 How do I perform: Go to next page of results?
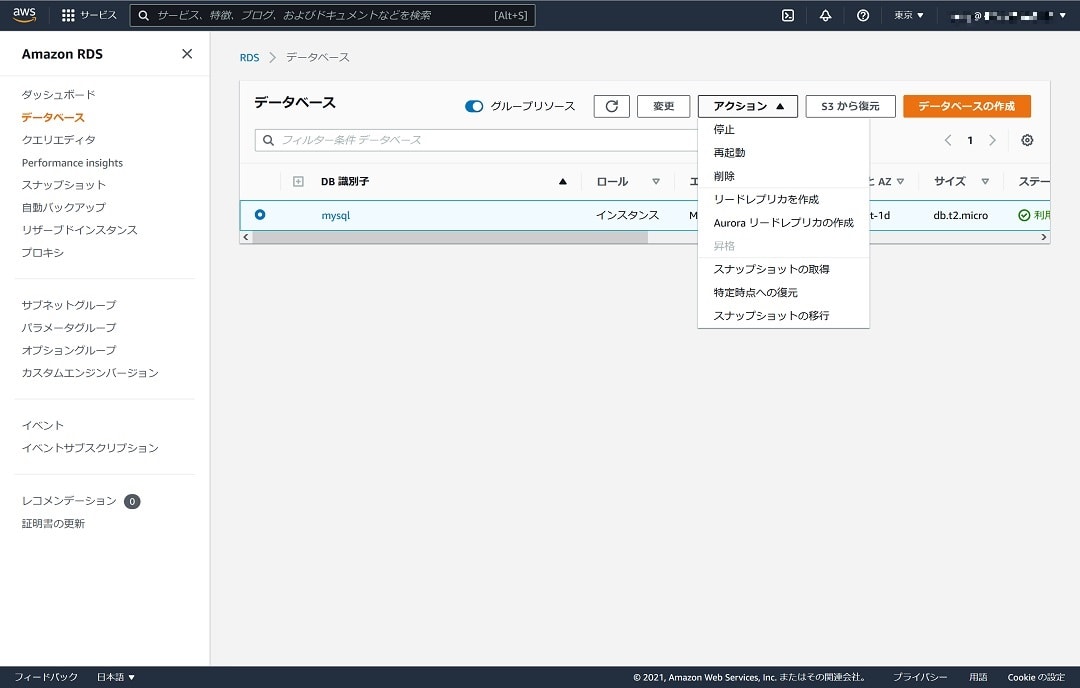992,140
